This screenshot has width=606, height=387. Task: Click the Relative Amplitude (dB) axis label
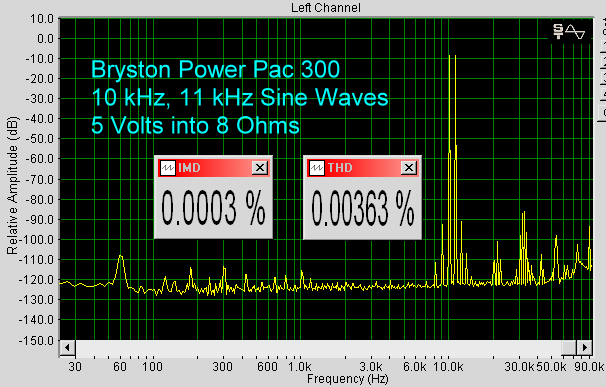point(12,185)
